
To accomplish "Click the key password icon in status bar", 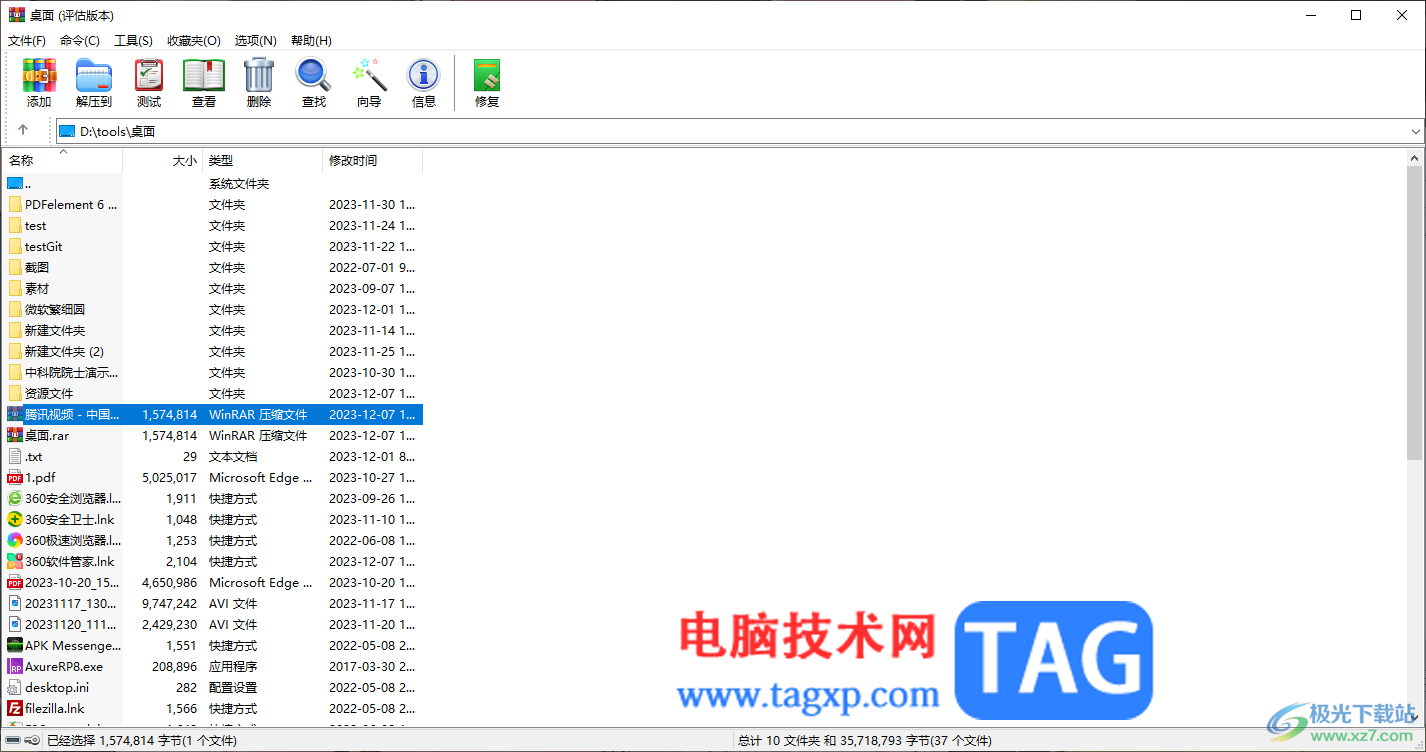I will [33, 741].
